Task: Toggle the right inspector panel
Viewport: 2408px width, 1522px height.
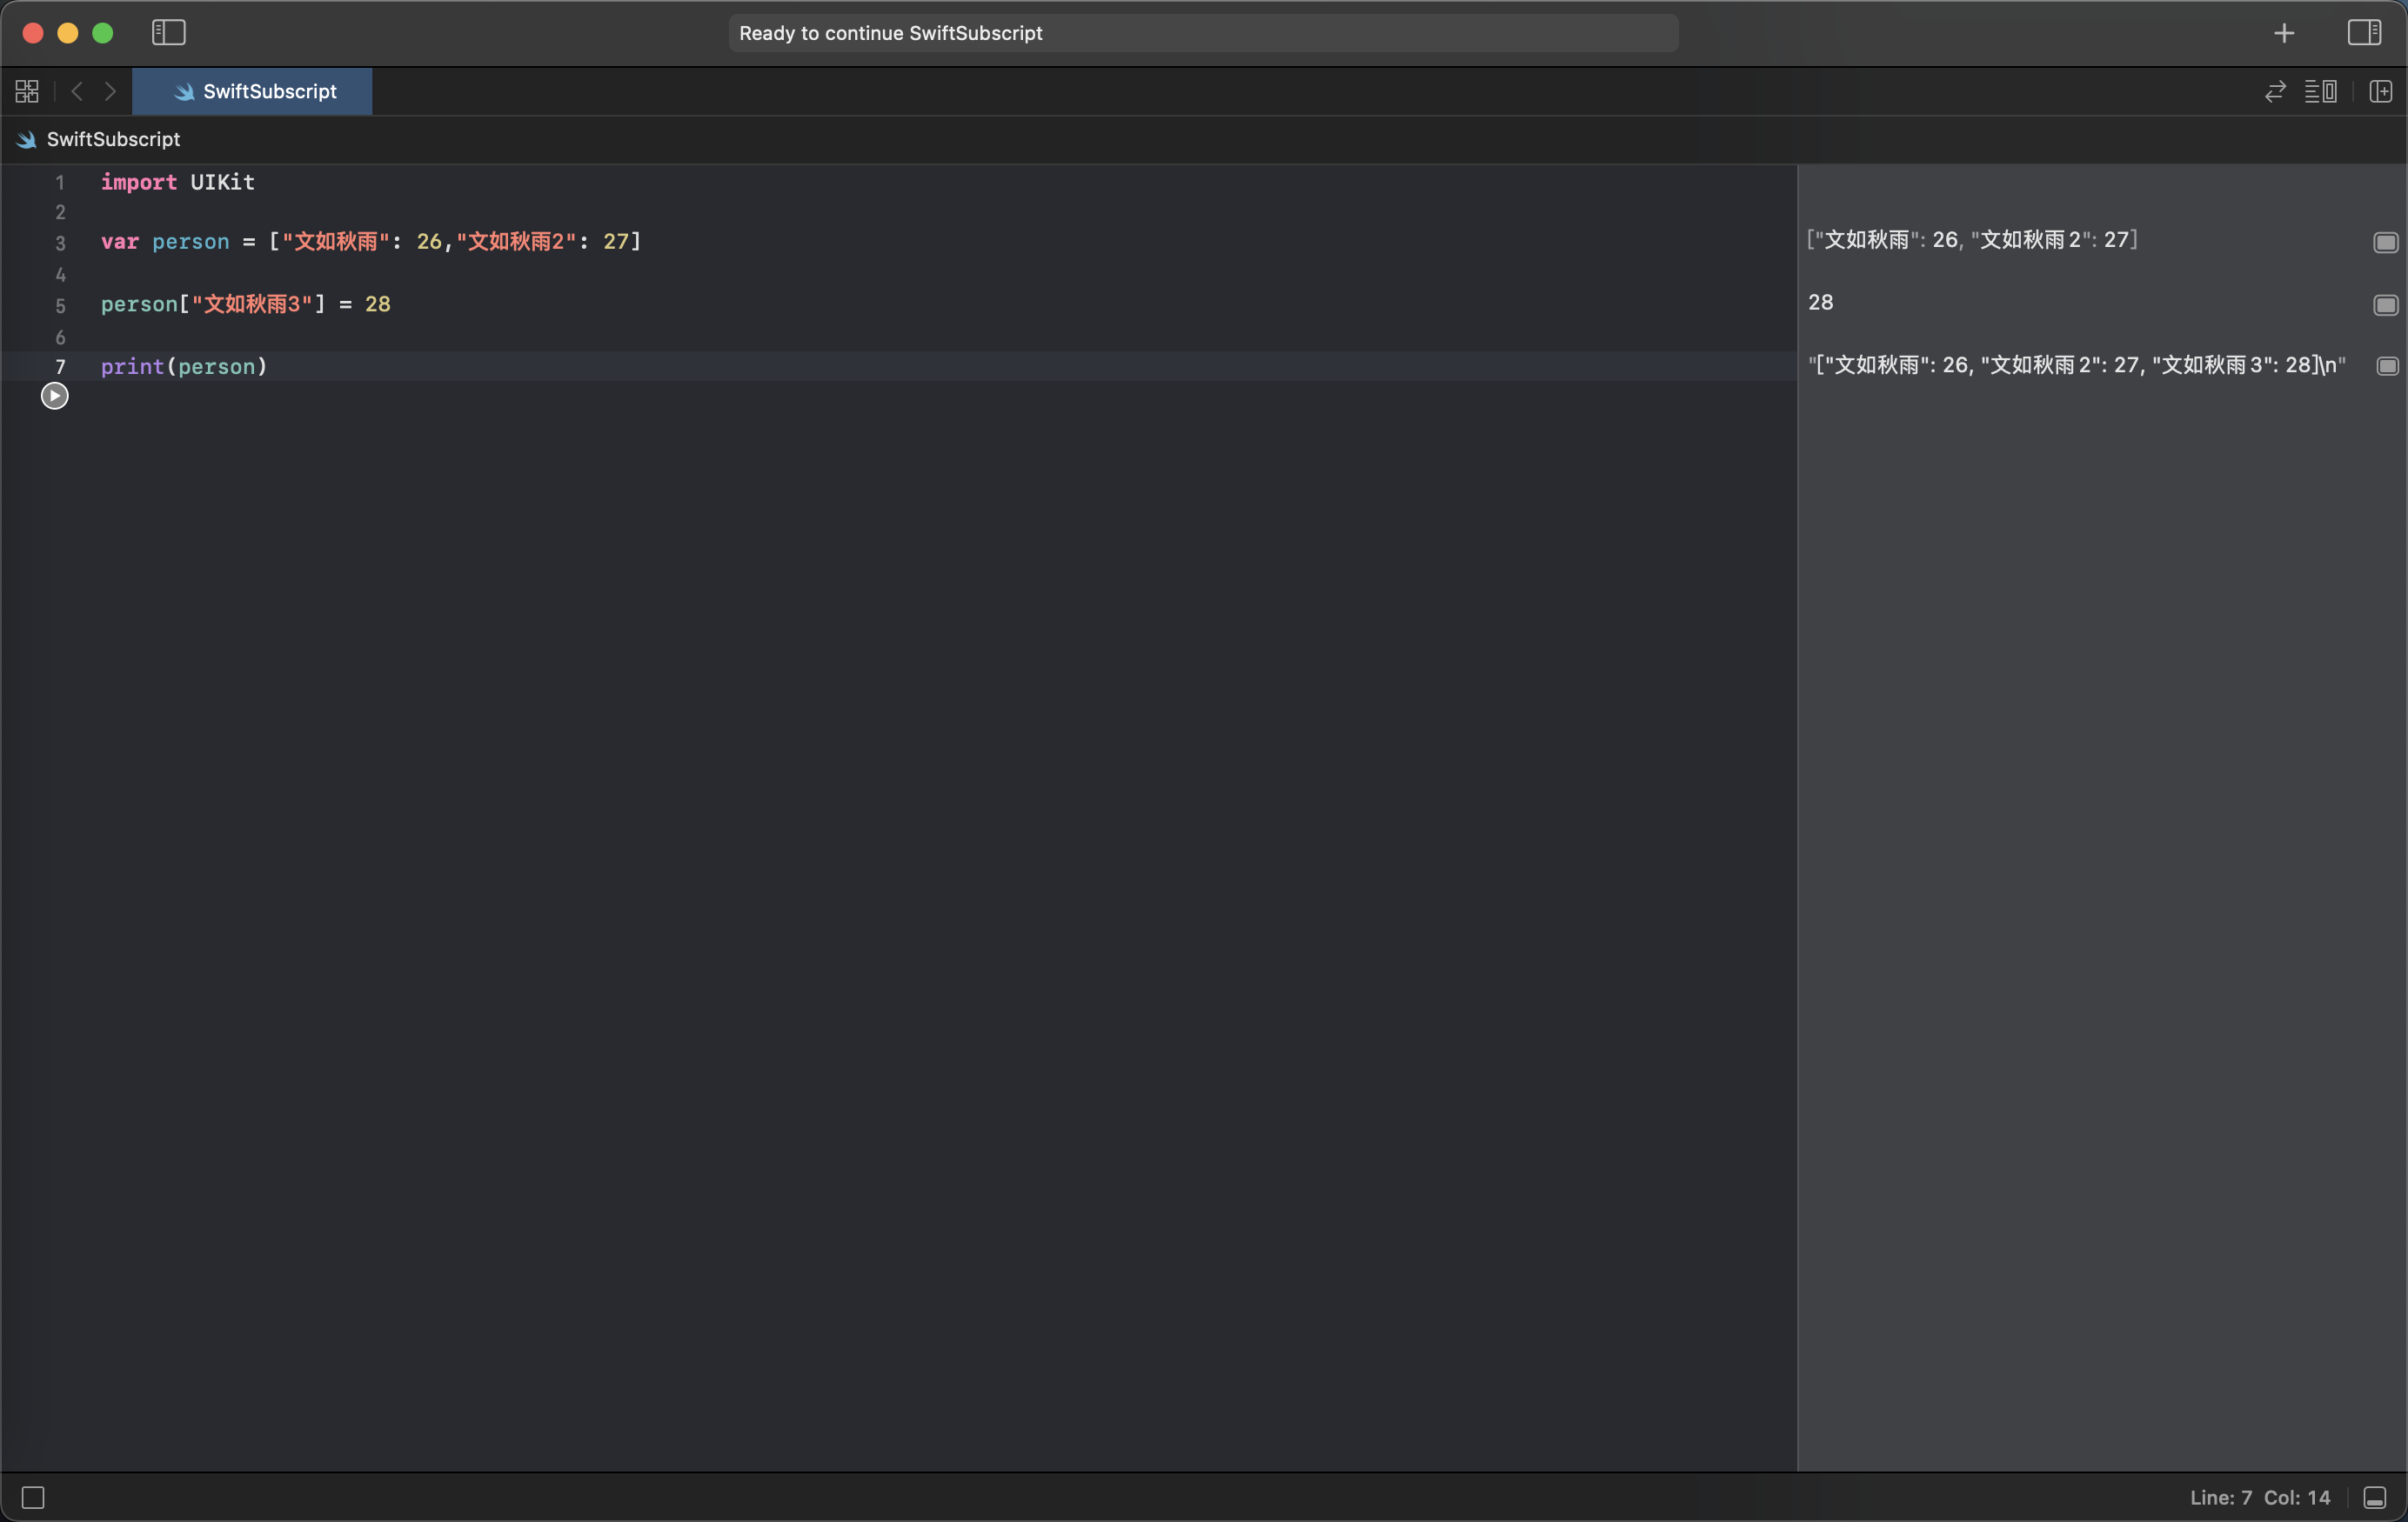Action: tap(2364, 32)
